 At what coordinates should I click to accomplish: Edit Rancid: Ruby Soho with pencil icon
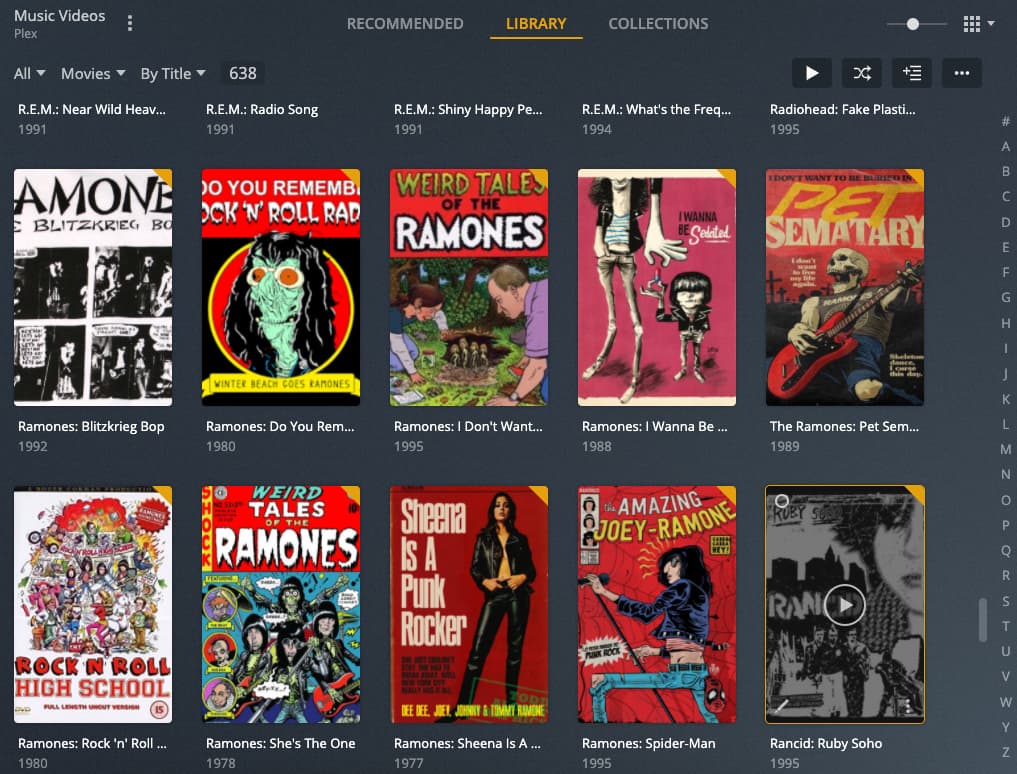click(782, 706)
